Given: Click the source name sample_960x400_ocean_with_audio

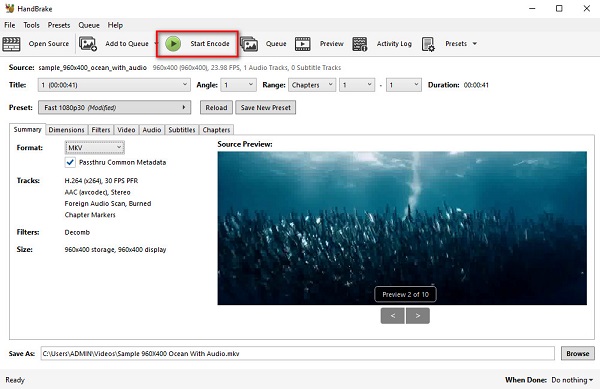Looking at the screenshot, I should click(x=93, y=68).
